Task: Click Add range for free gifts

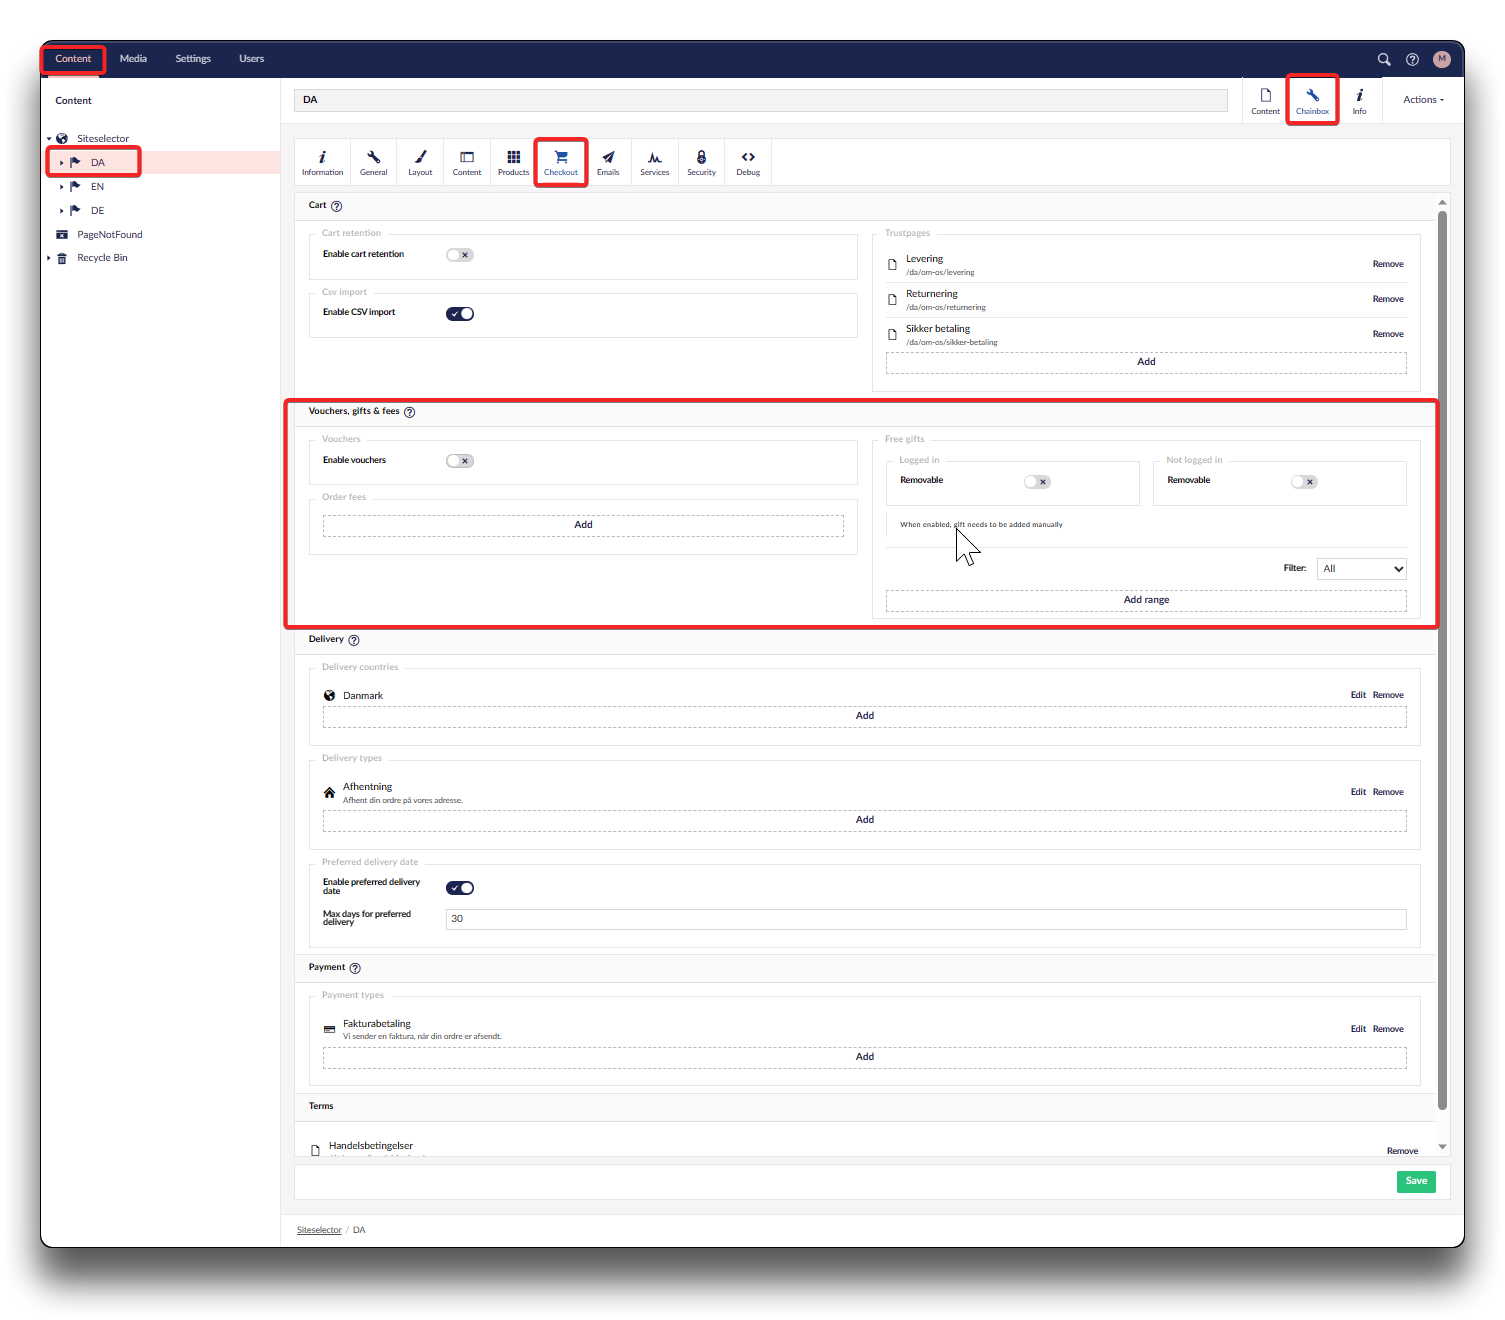Action: click(x=1146, y=600)
